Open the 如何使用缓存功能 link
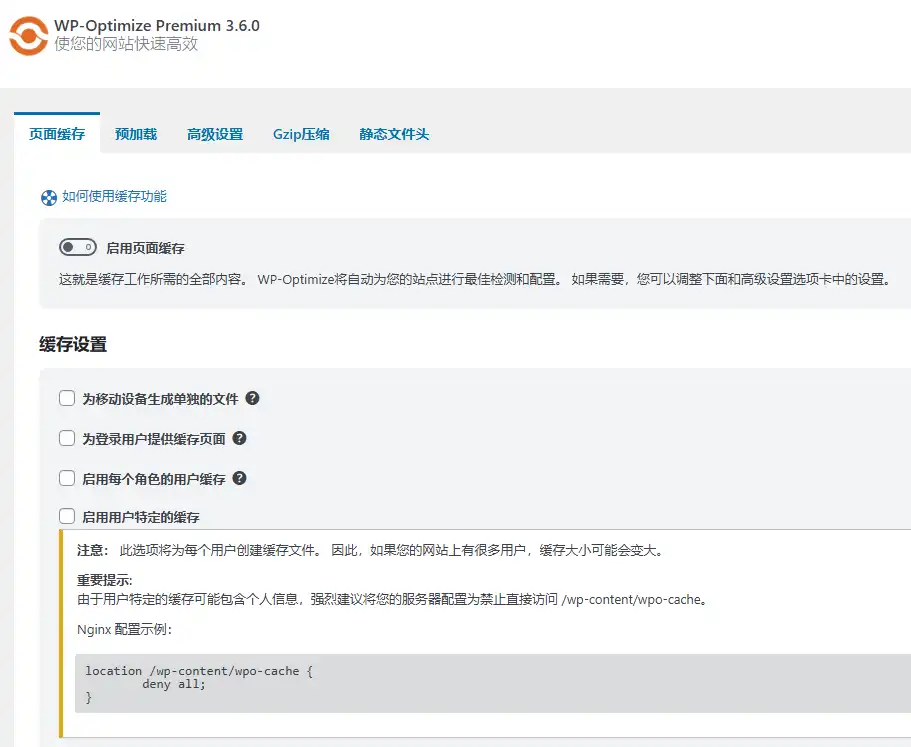911x747 pixels. [x=109, y=197]
